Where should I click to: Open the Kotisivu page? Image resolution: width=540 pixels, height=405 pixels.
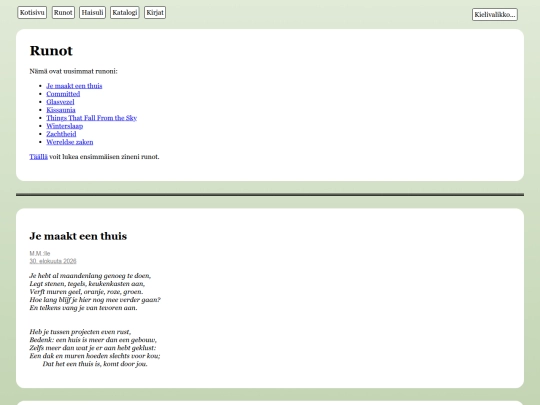point(32,13)
